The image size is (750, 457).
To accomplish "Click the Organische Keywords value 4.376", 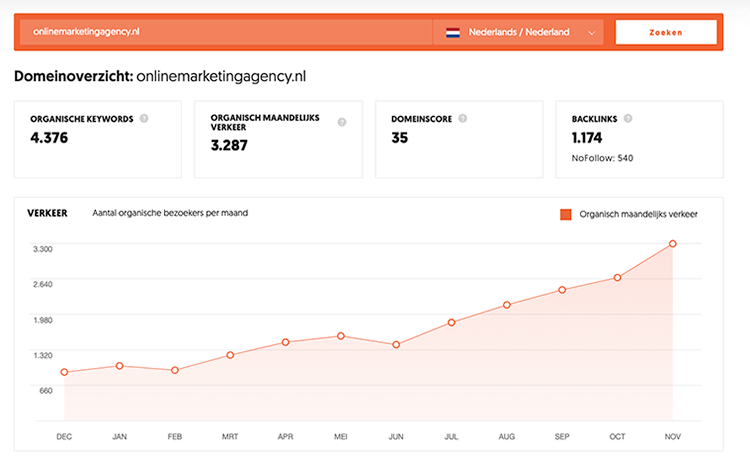I will pyautogui.click(x=50, y=138).
